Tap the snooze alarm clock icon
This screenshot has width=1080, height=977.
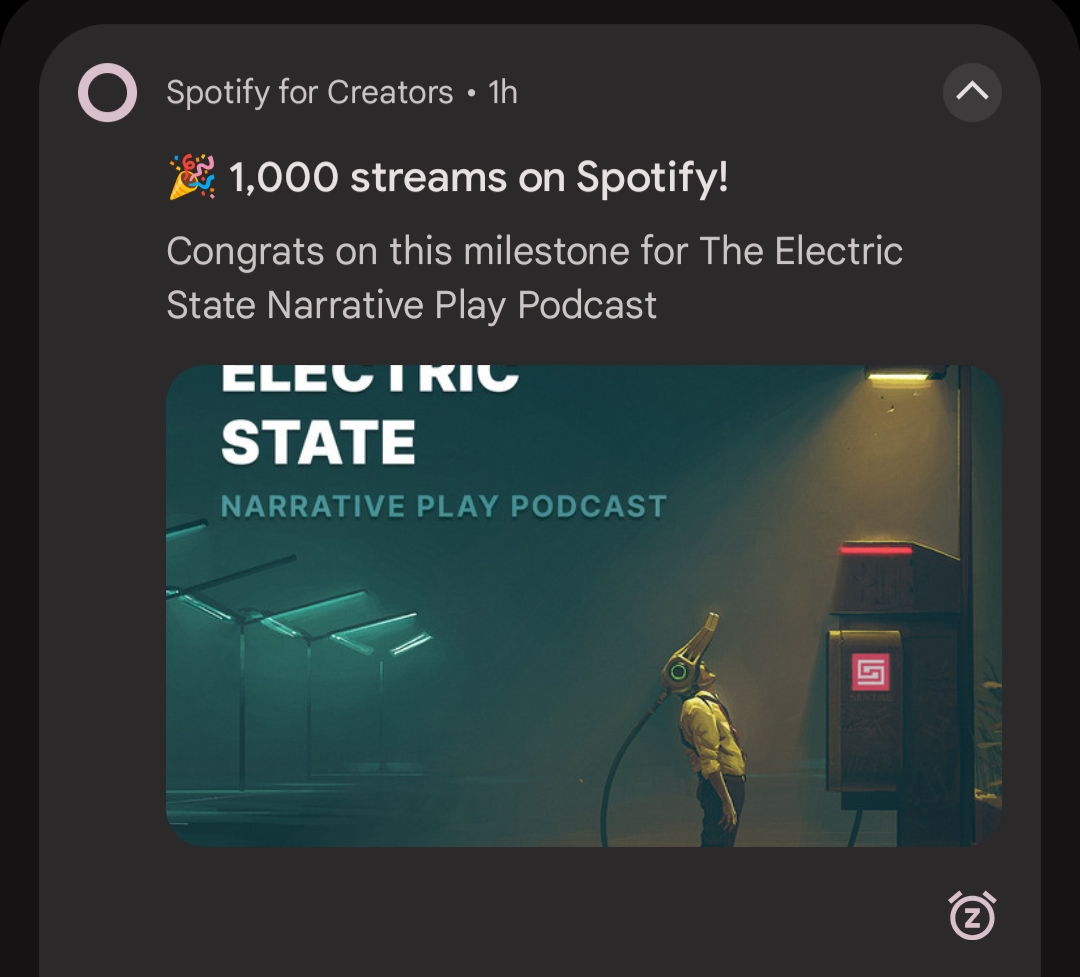pos(973,916)
